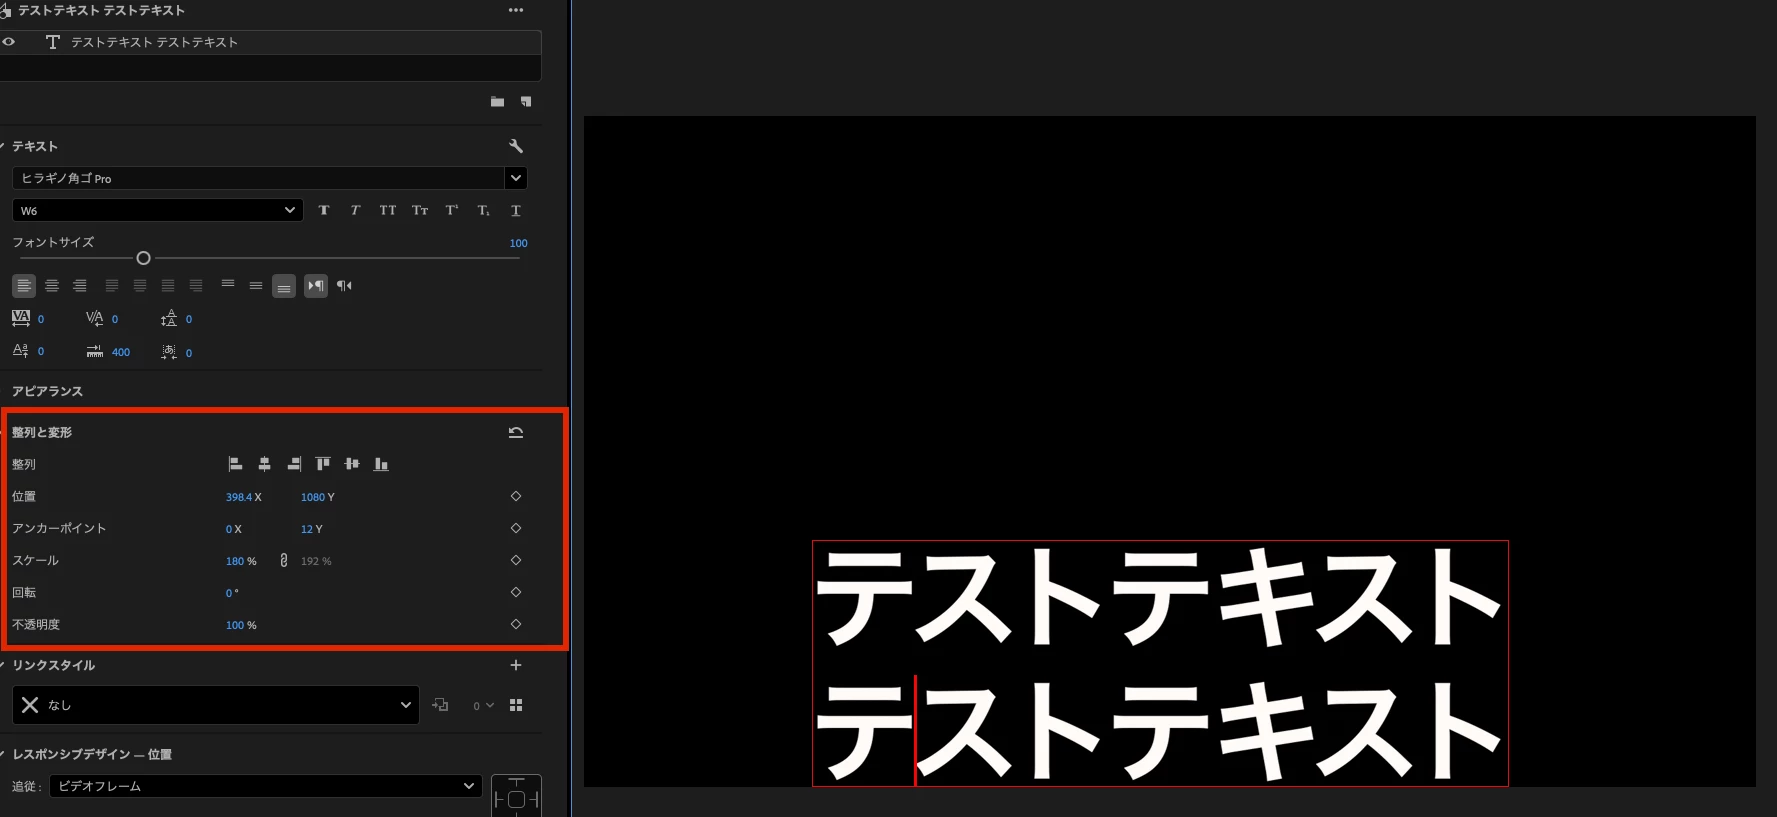Image resolution: width=1777 pixels, height=817 pixels.
Task: Open the panel three-dots menu
Action: click(516, 10)
